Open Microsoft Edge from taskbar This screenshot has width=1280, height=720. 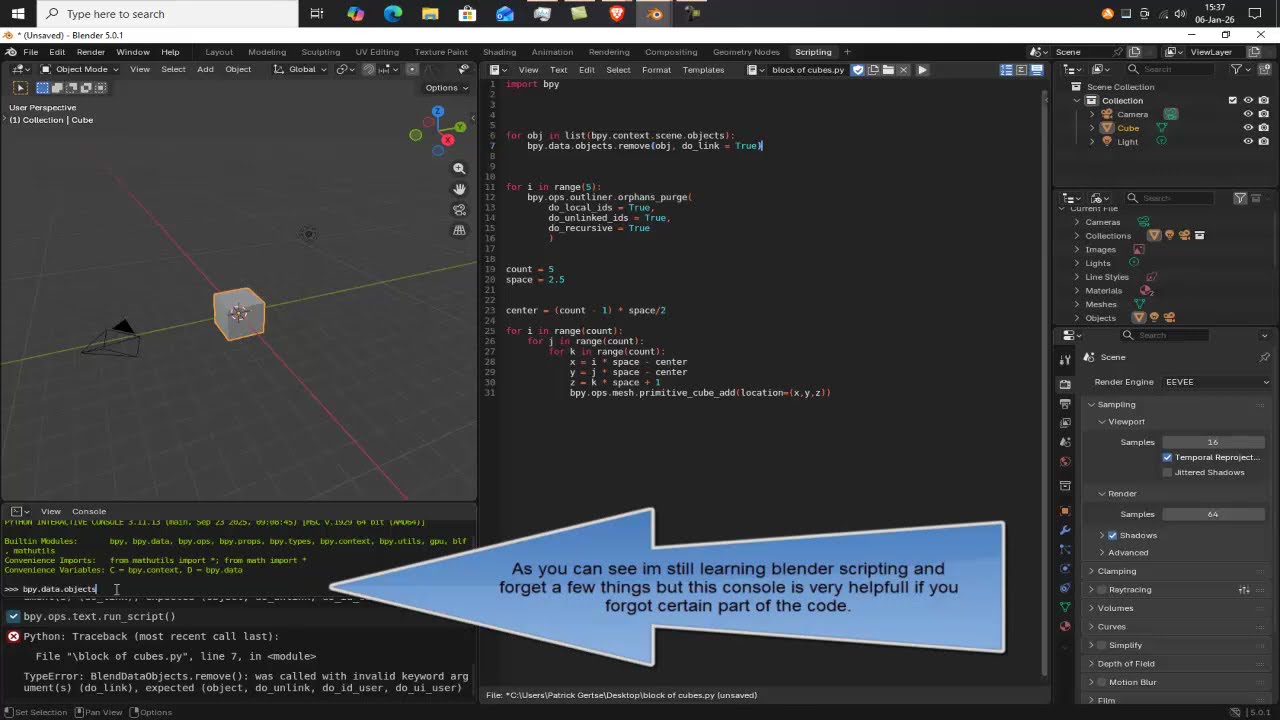click(x=392, y=14)
